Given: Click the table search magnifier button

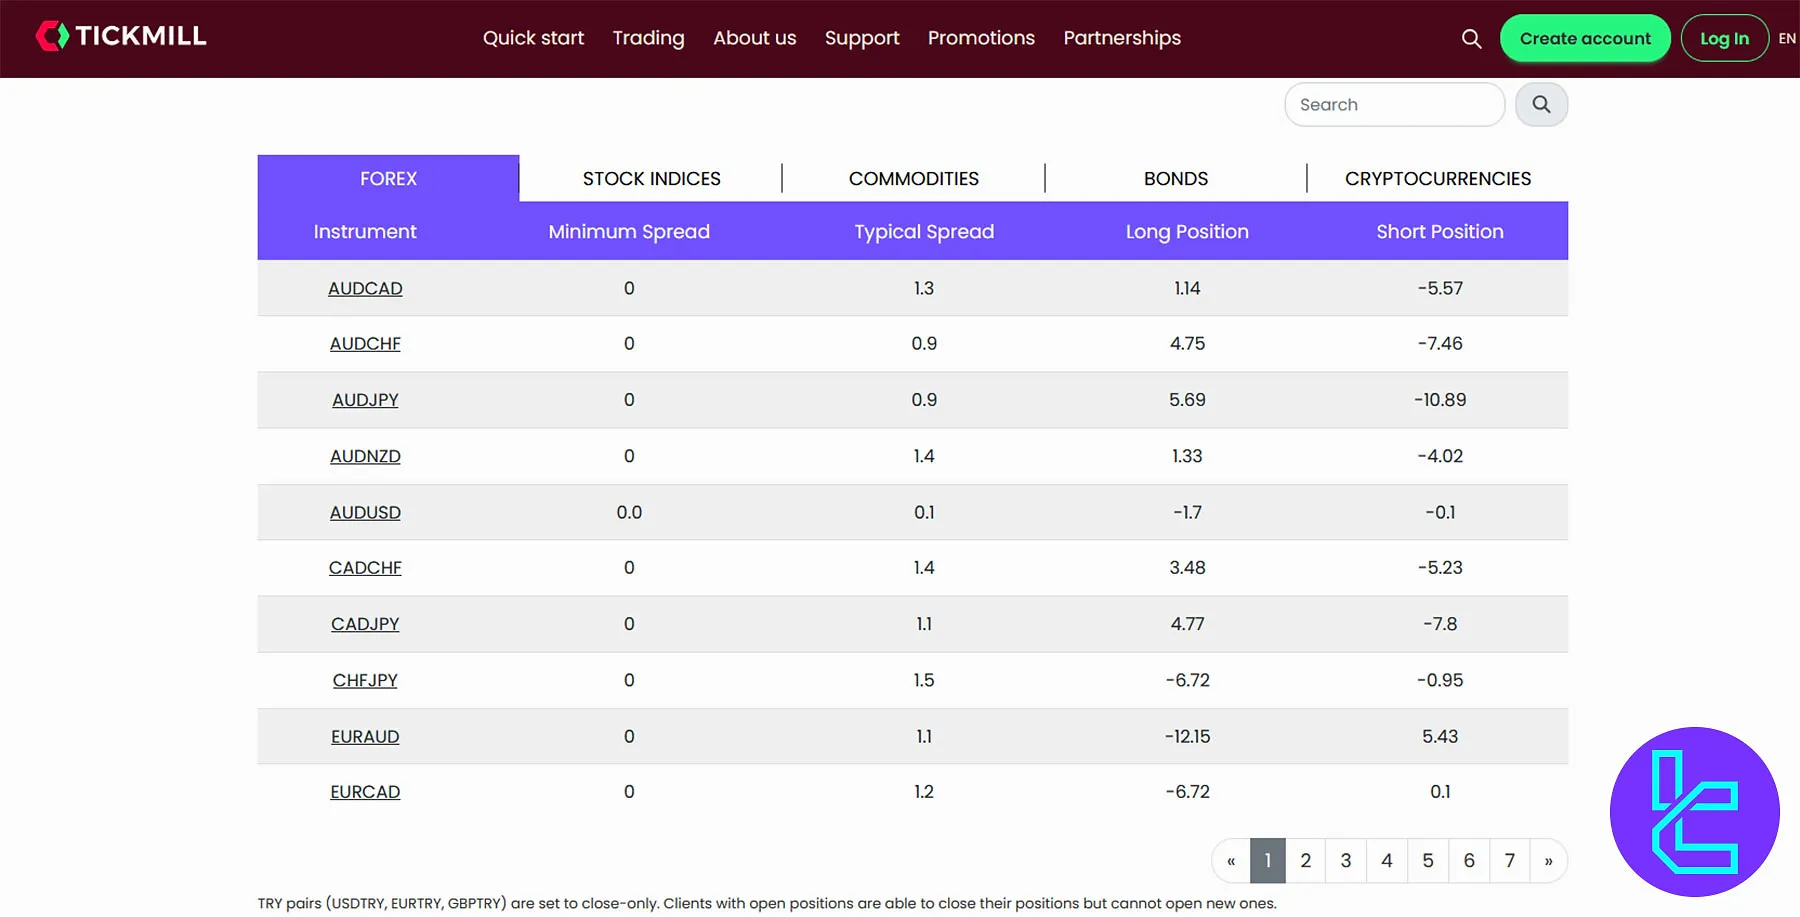Looking at the screenshot, I should (1541, 104).
